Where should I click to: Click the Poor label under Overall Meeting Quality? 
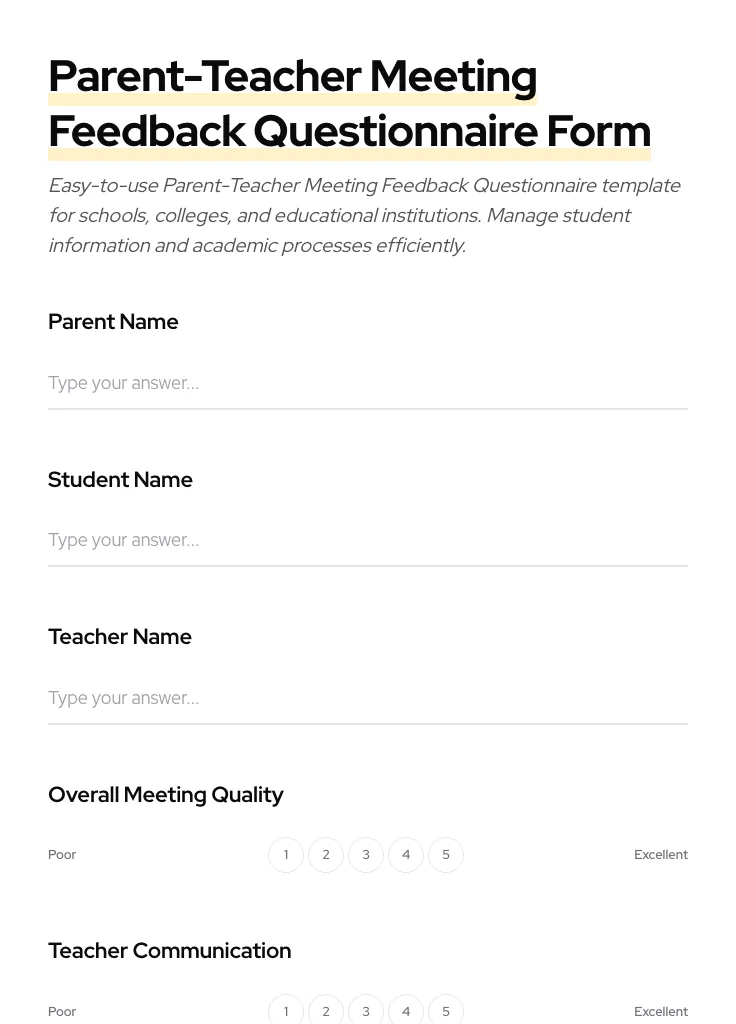coord(62,855)
